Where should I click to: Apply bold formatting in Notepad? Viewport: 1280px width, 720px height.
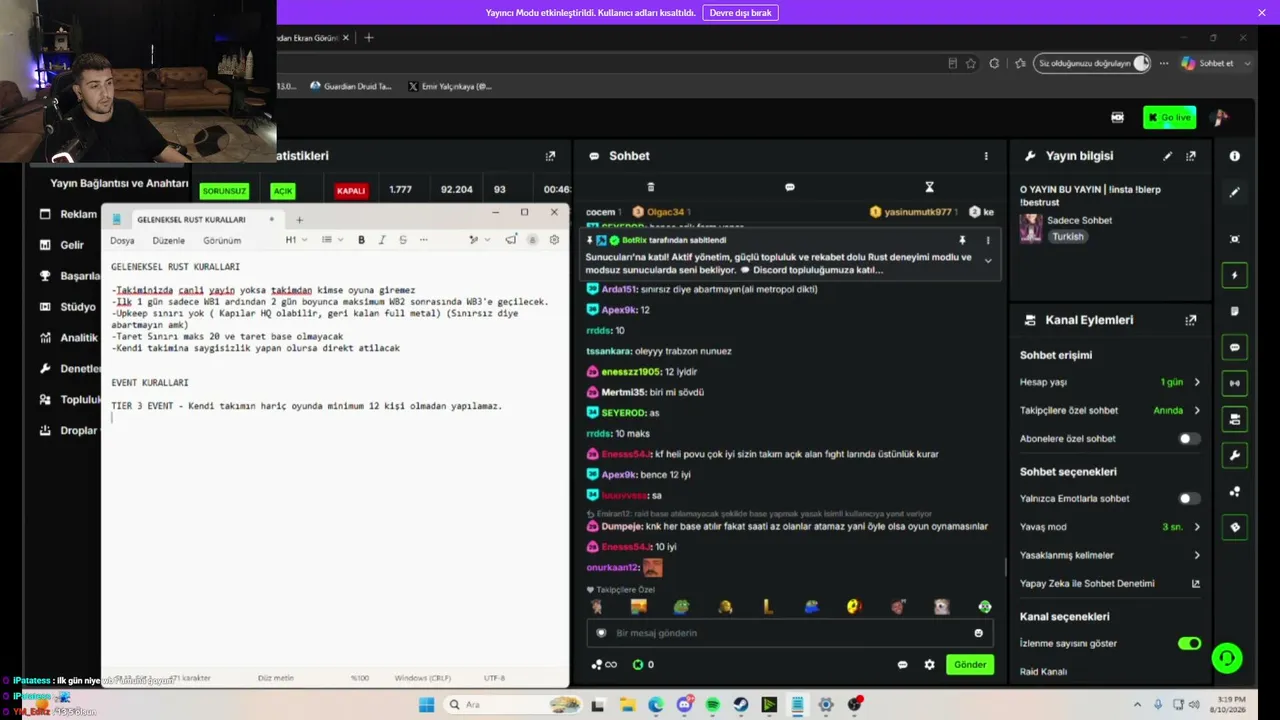point(361,240)
